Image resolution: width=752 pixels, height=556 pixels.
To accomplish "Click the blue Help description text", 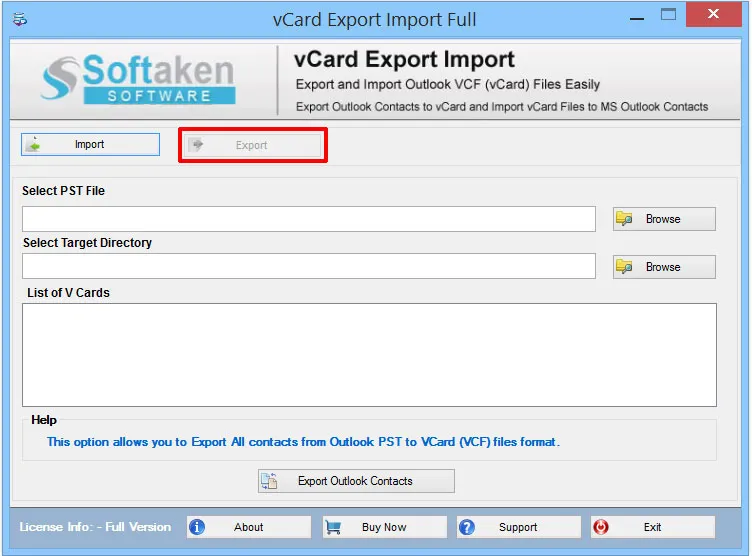I will click(x=303, y=442).
